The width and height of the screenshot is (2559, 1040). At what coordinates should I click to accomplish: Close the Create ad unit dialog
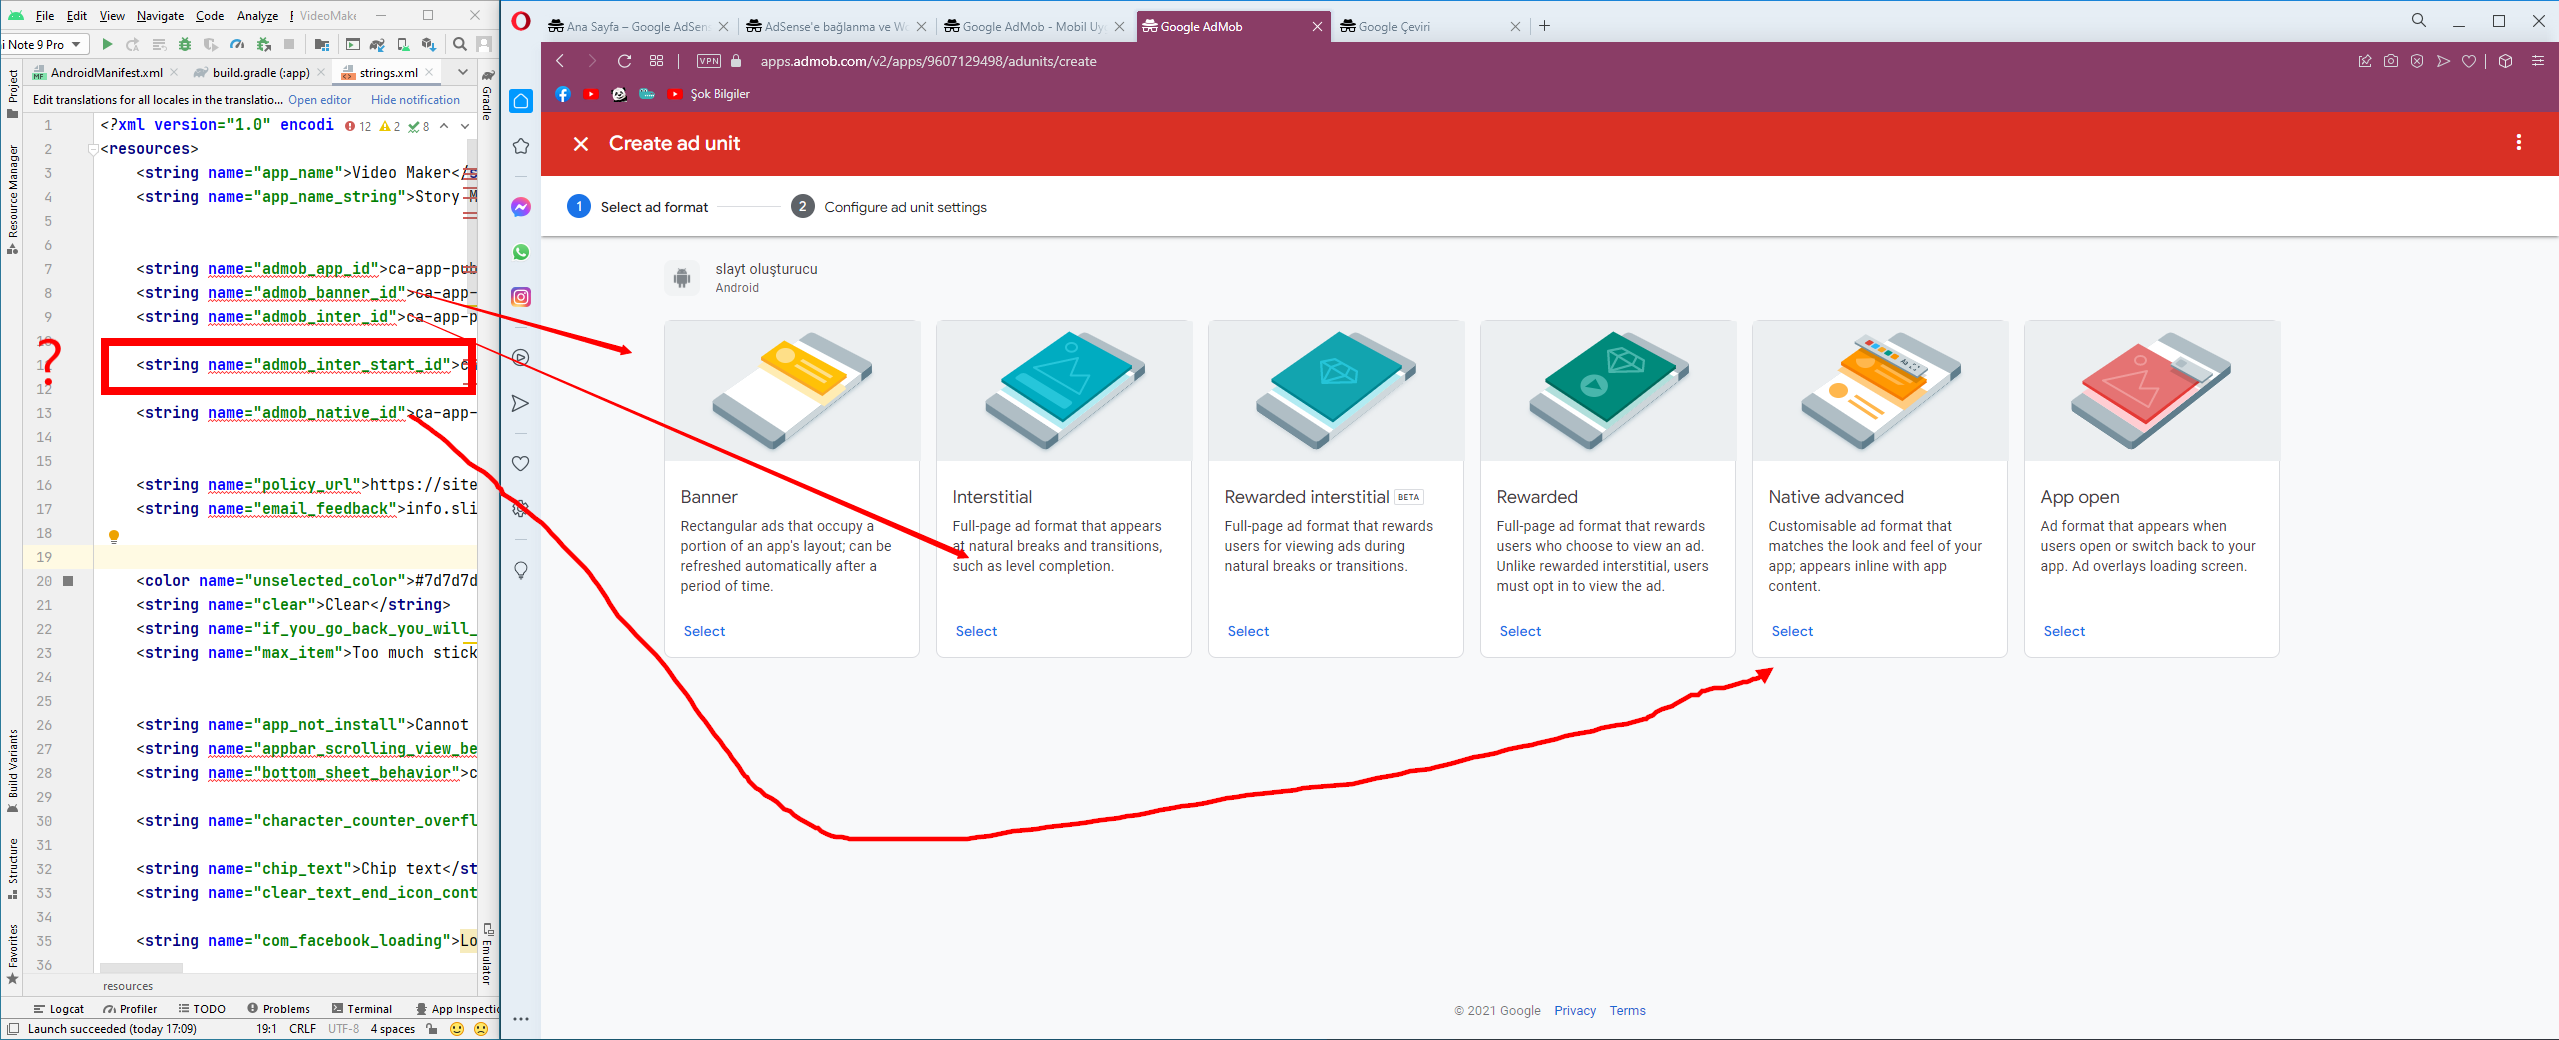click(x=581, y=144)
